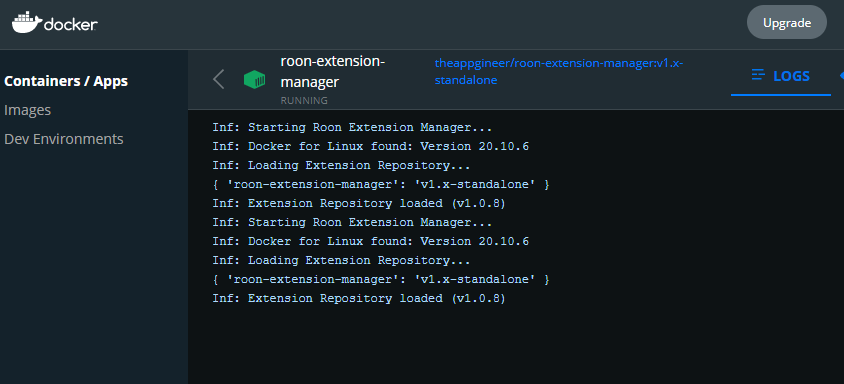Image resolution: width=844 pixels, height=384 pixels.
Task: Go back using the left chevron arrow
Action: tap(218, 79)
